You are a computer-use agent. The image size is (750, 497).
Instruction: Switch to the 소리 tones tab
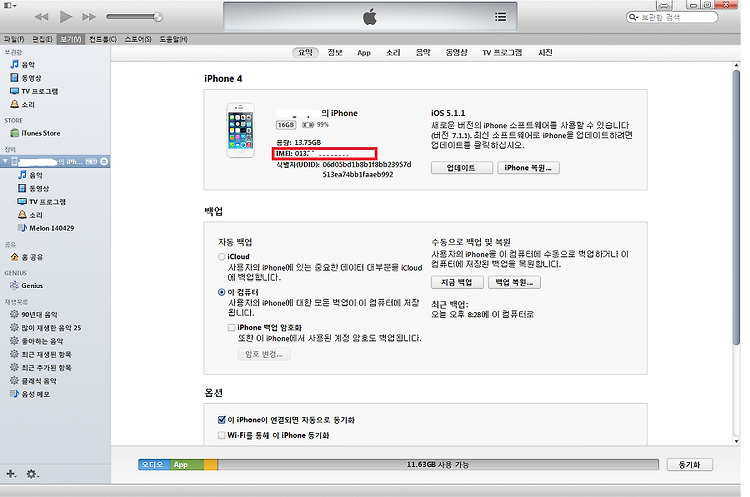(393, 53)
